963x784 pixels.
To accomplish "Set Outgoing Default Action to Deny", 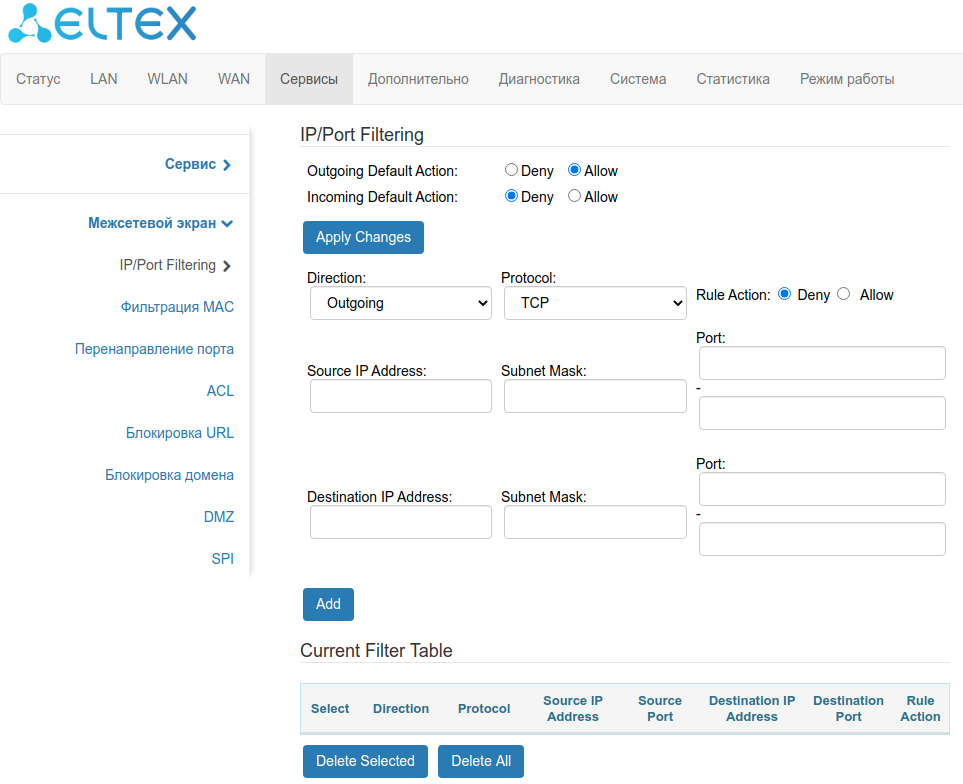I will click(511, 170).
